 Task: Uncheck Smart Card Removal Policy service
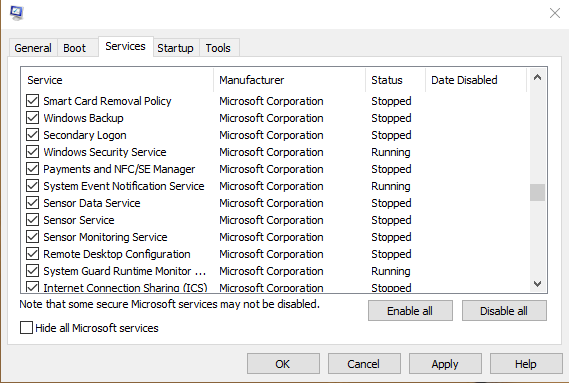pos(33,101)
